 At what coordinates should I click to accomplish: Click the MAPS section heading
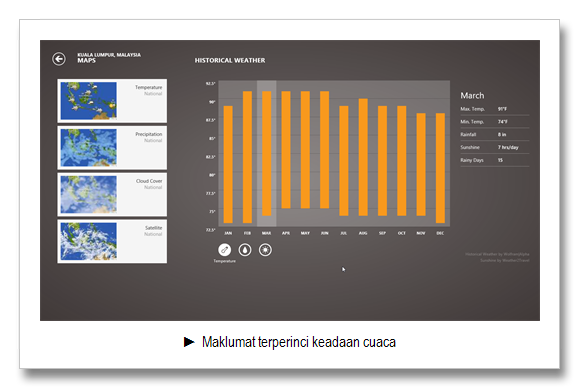86,60
